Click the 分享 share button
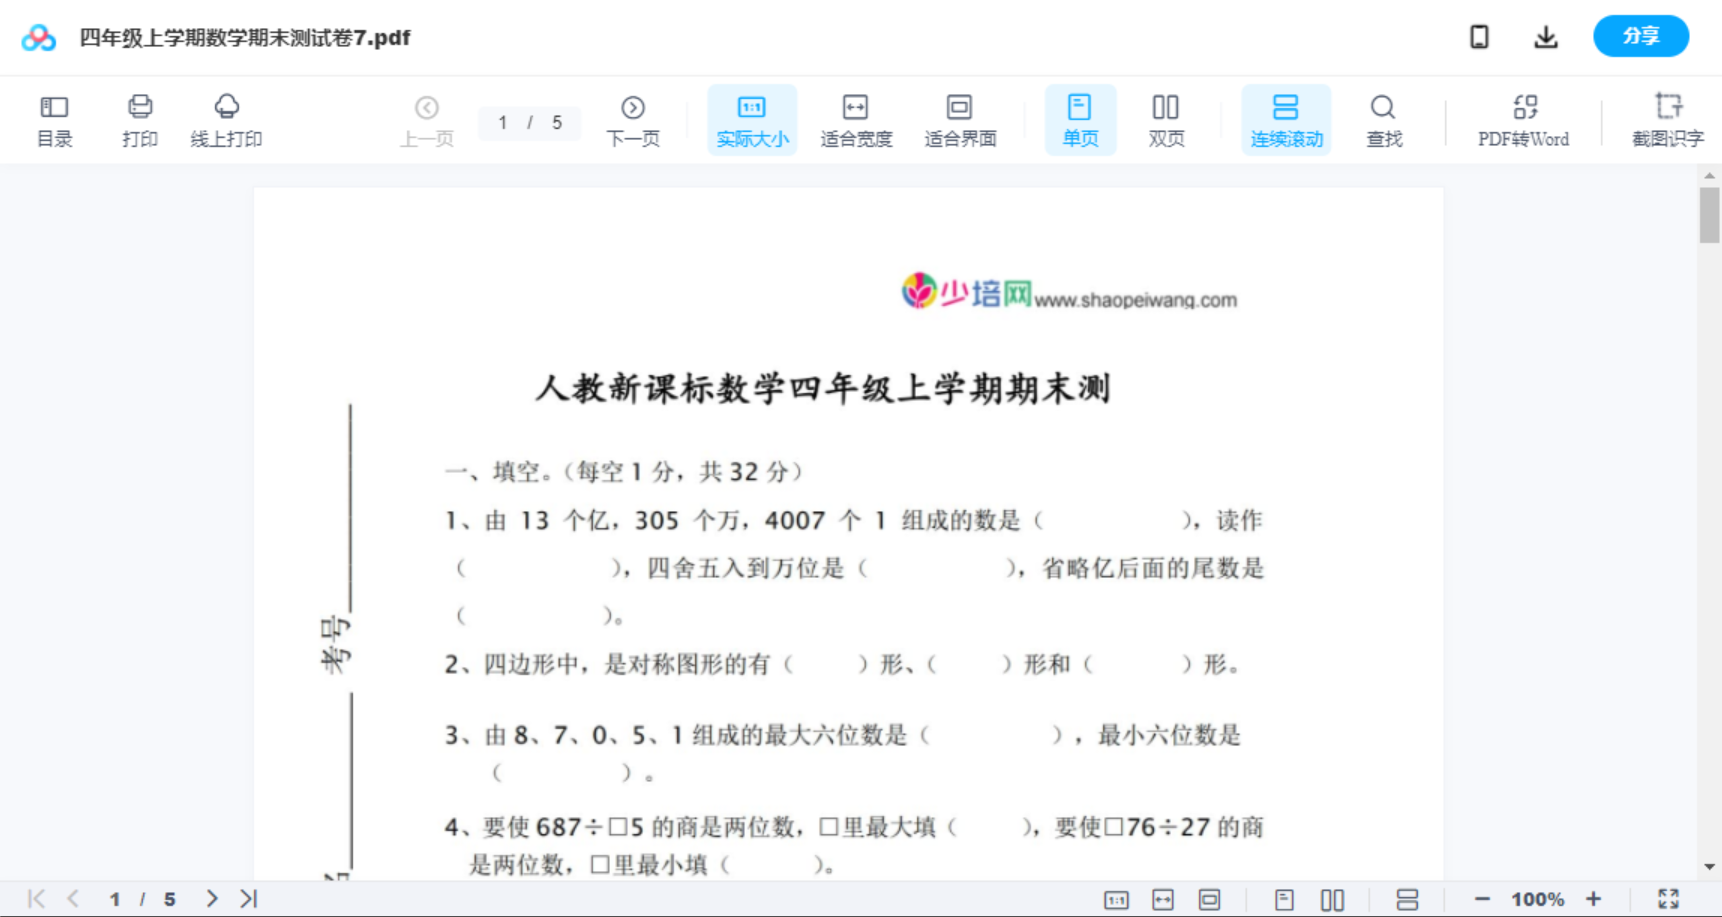Image resolution: width=1722 pixels, height=917 pixels. tap(1640, 36)
